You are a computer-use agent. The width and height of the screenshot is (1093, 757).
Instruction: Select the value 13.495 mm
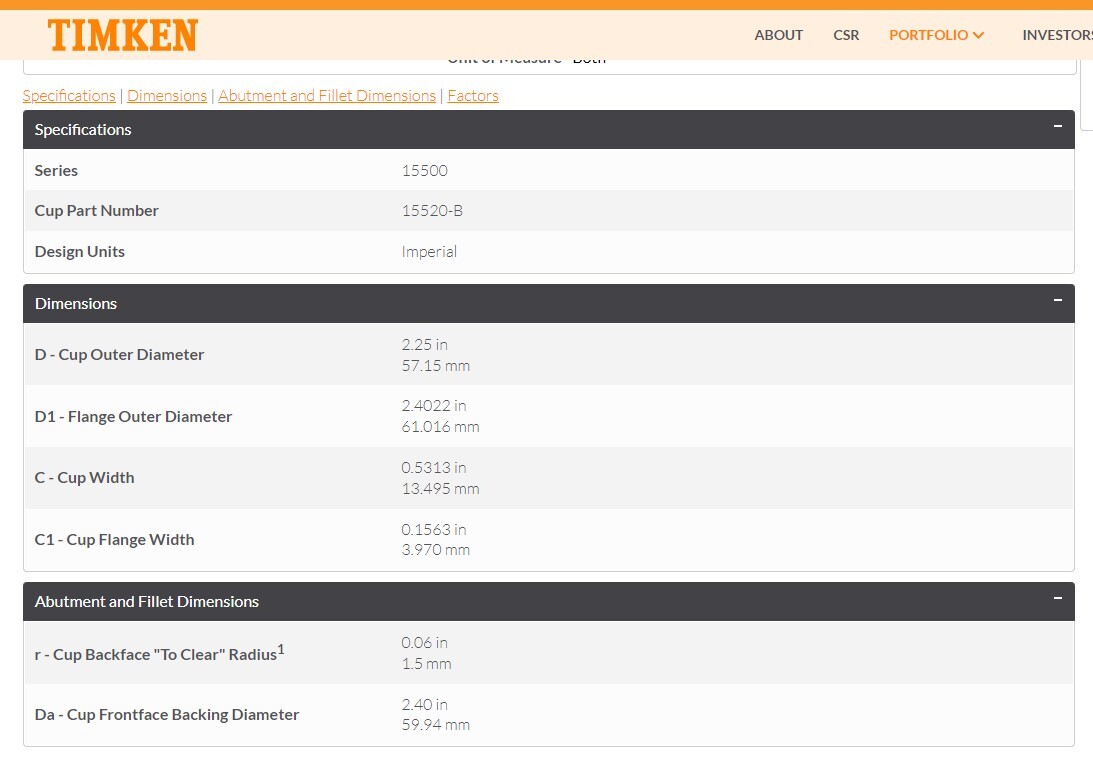click(441, 489)
